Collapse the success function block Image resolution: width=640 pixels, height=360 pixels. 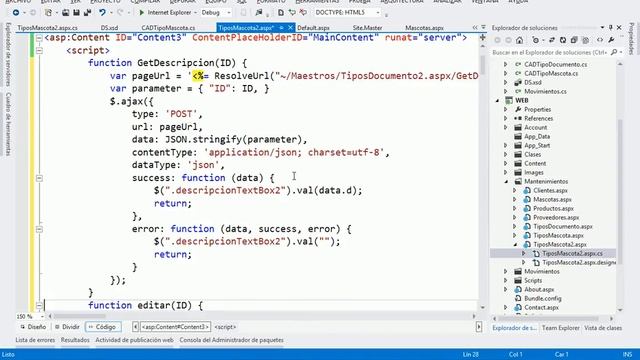[39, 178]
